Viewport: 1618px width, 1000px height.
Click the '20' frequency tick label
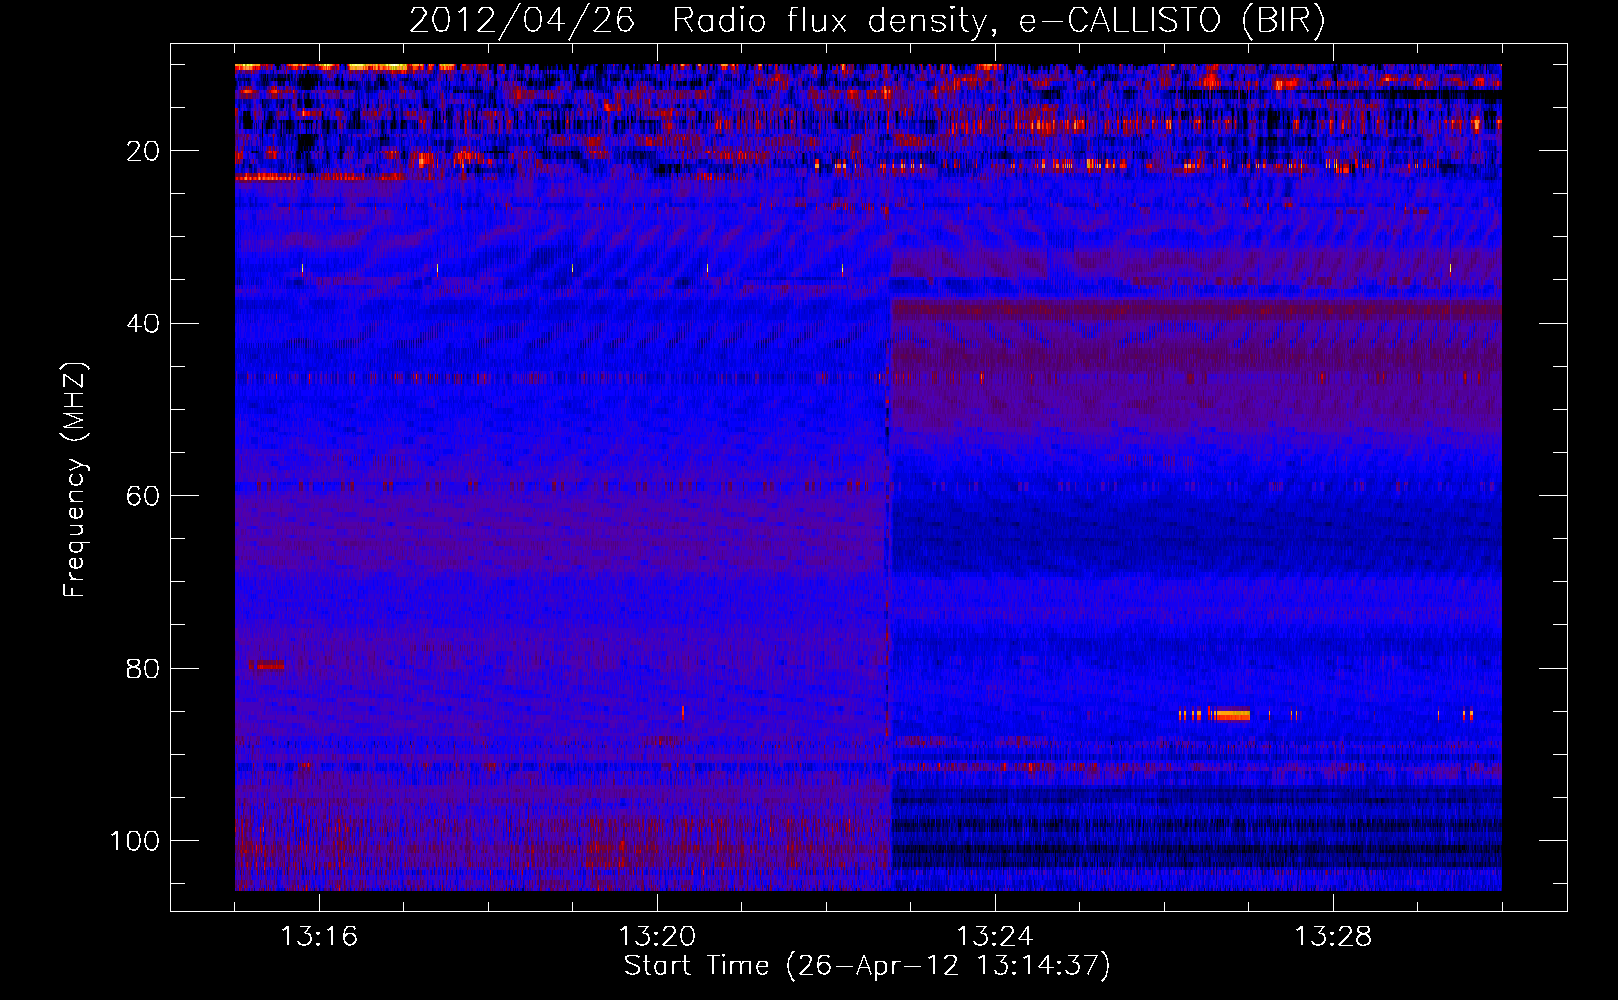coord(143,152)
